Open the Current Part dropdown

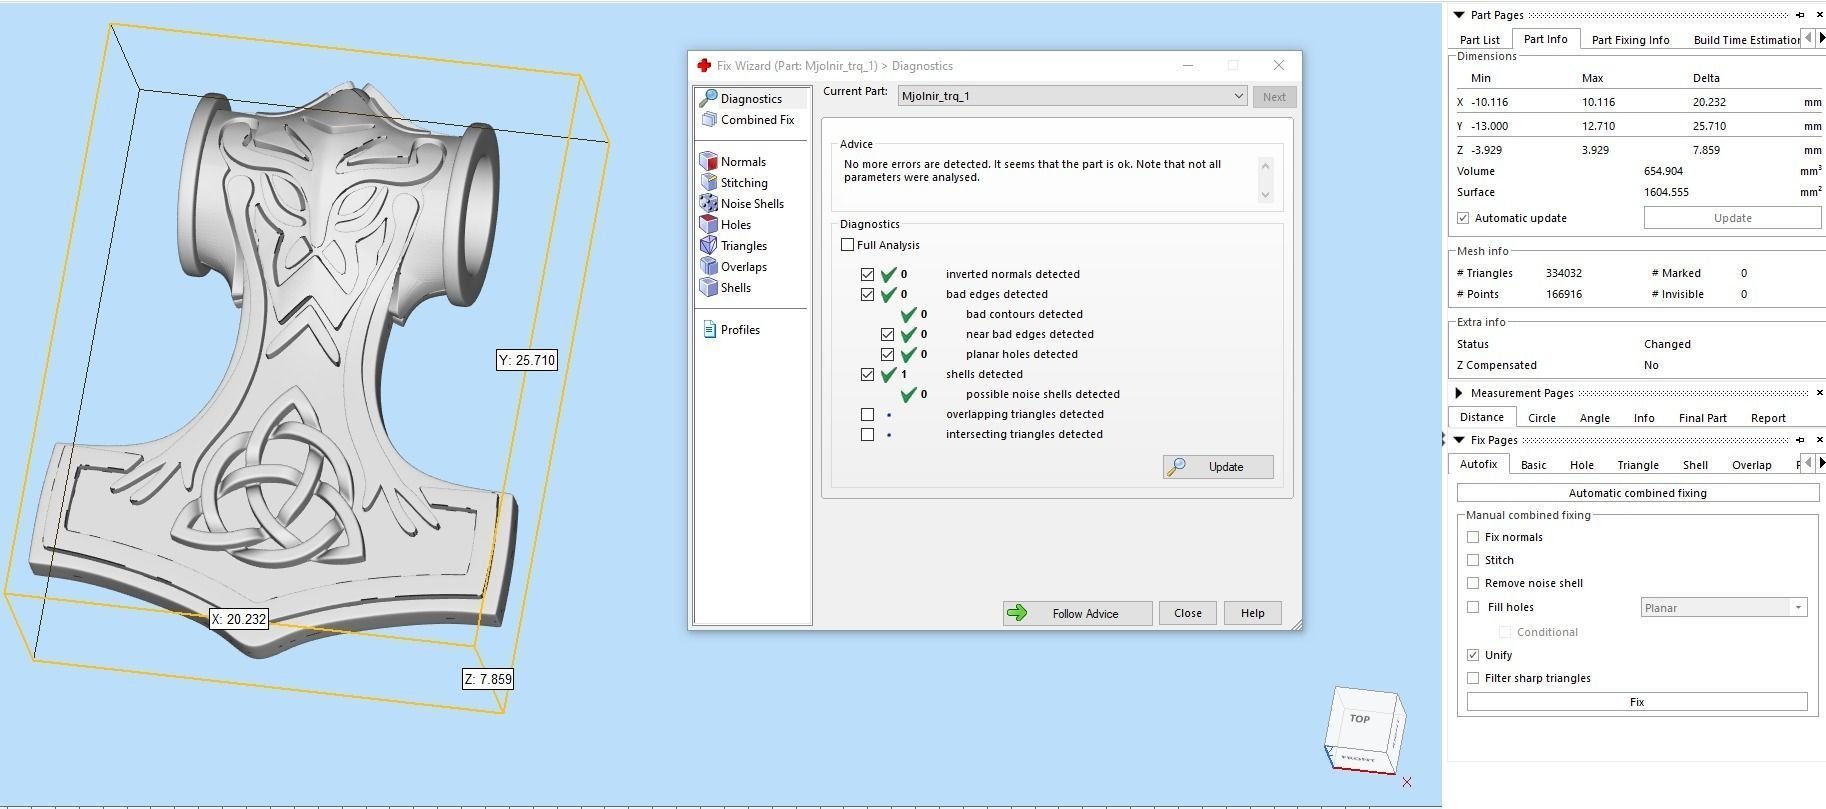tap(1072, 96)
